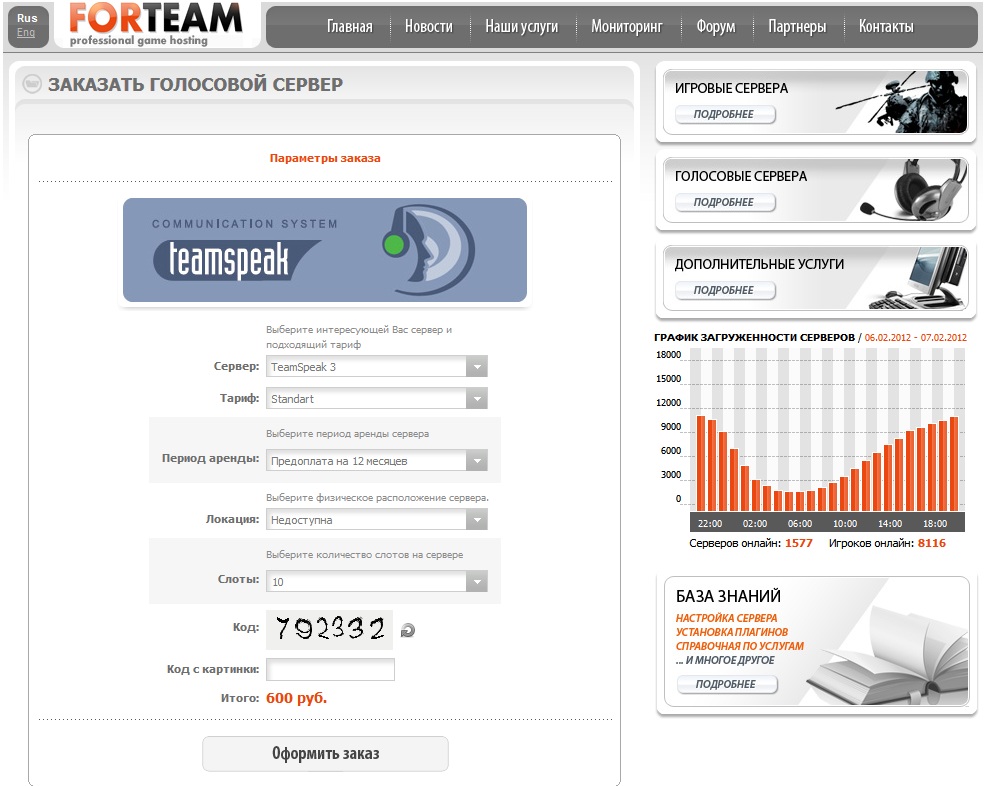Click the folder icon beside the page heading
The image size is (985, 786).
coord(32,84)
